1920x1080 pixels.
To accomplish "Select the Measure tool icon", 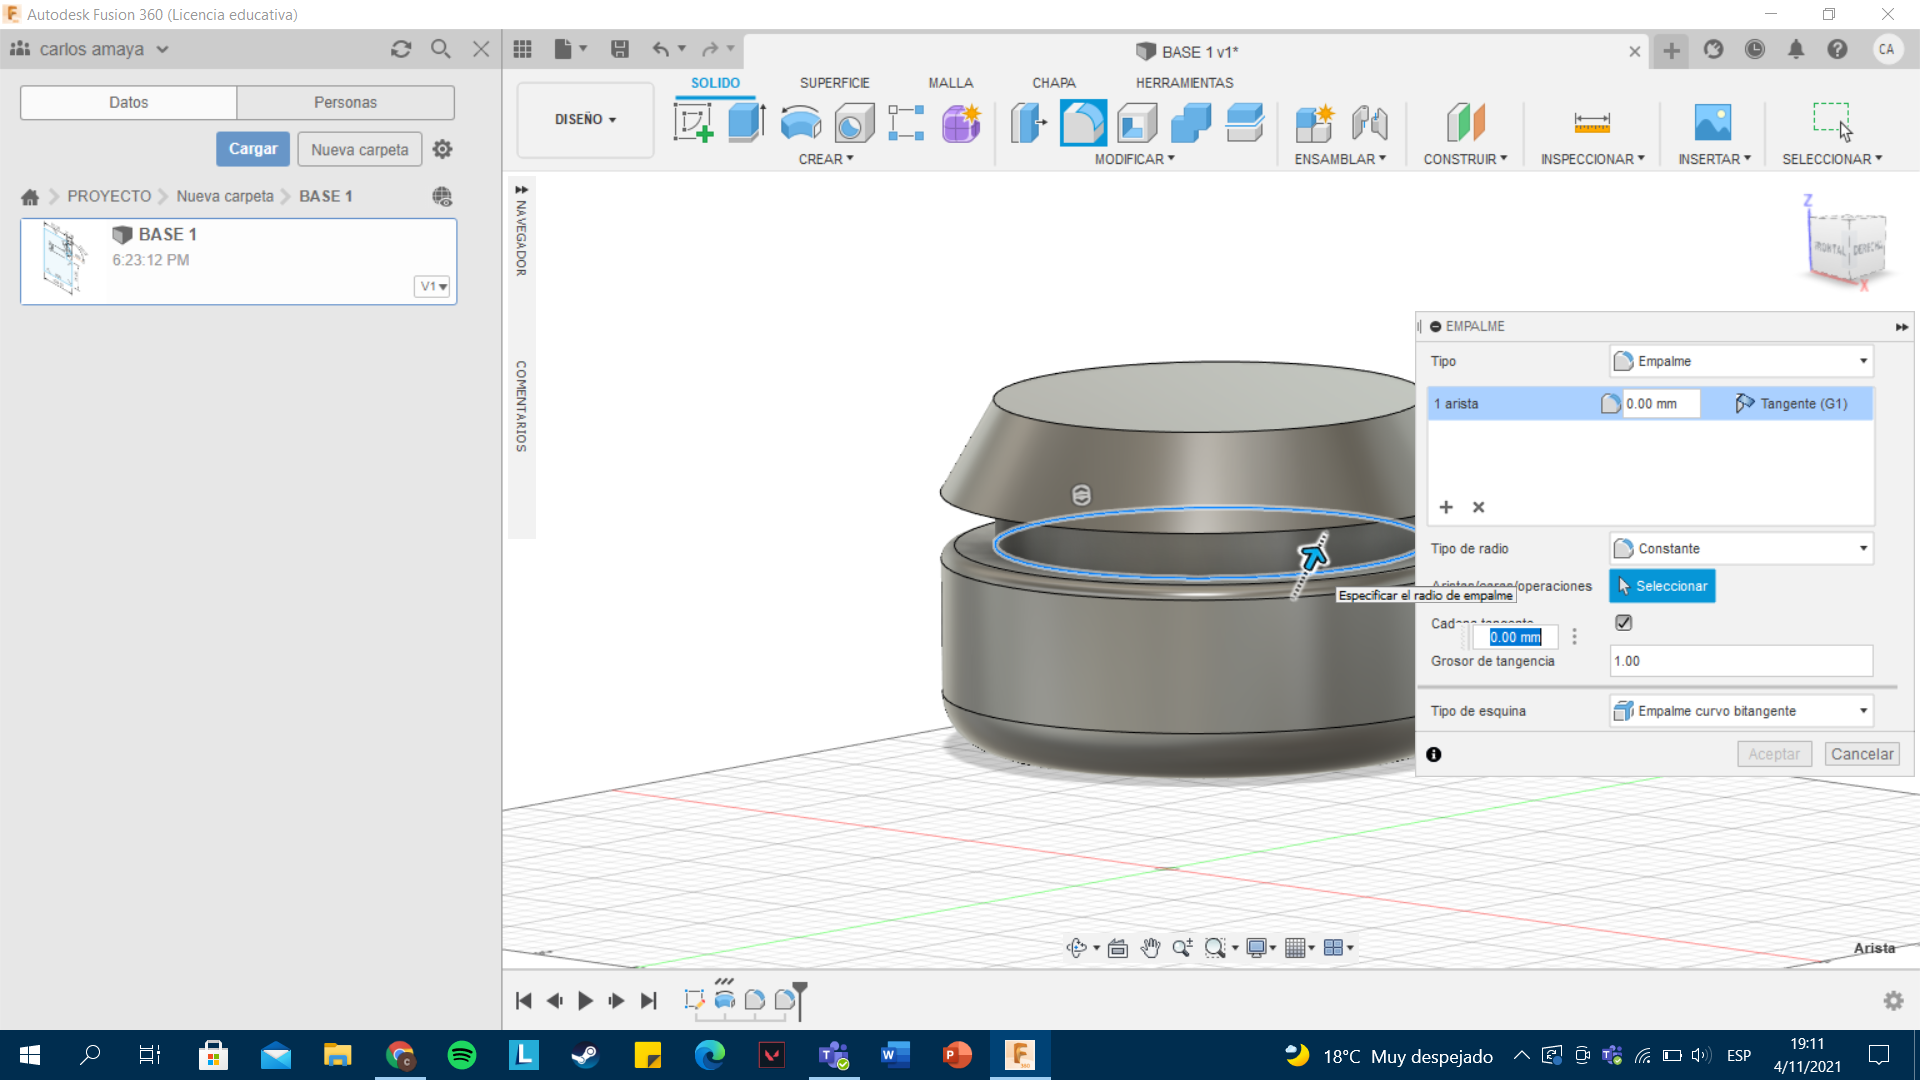I will pos(1592,123).
